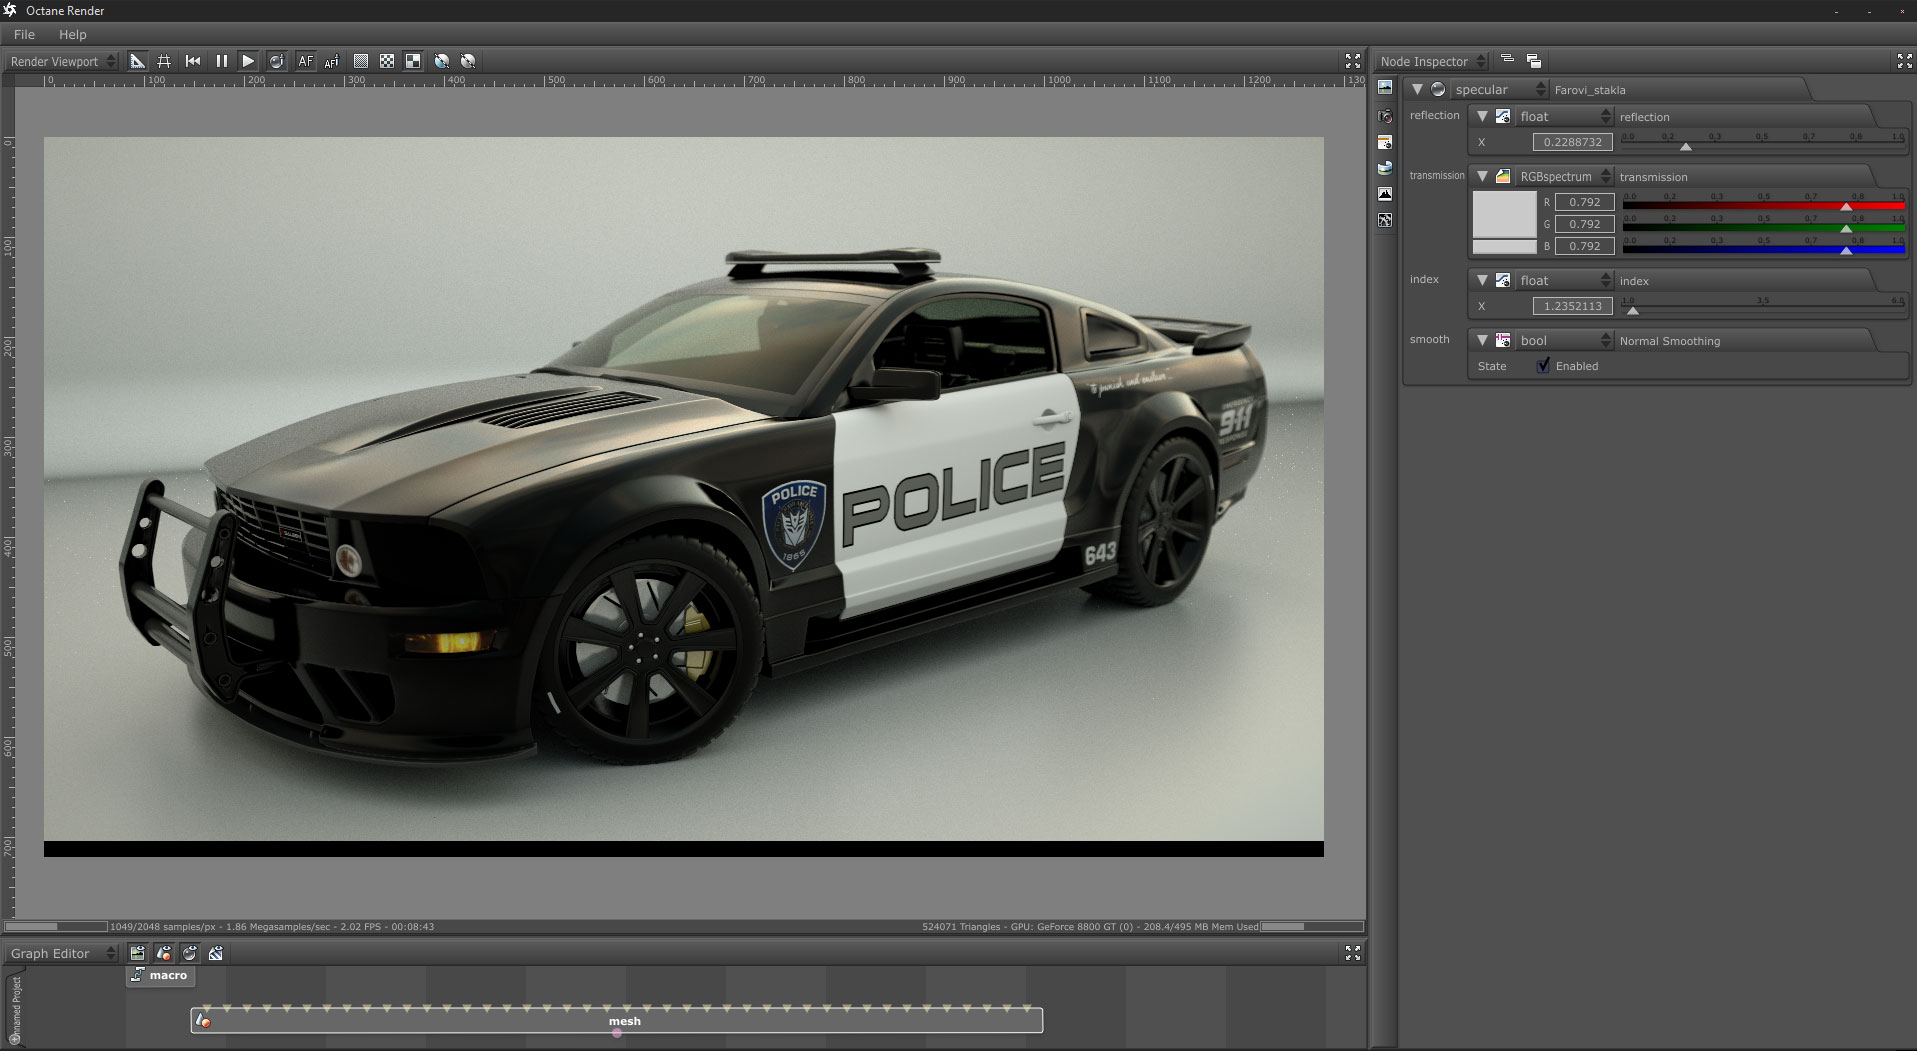Select the material picker sphere icon
Image resolution: width=1917 pixels, height=1051 pixels.
tap(277, 61)
